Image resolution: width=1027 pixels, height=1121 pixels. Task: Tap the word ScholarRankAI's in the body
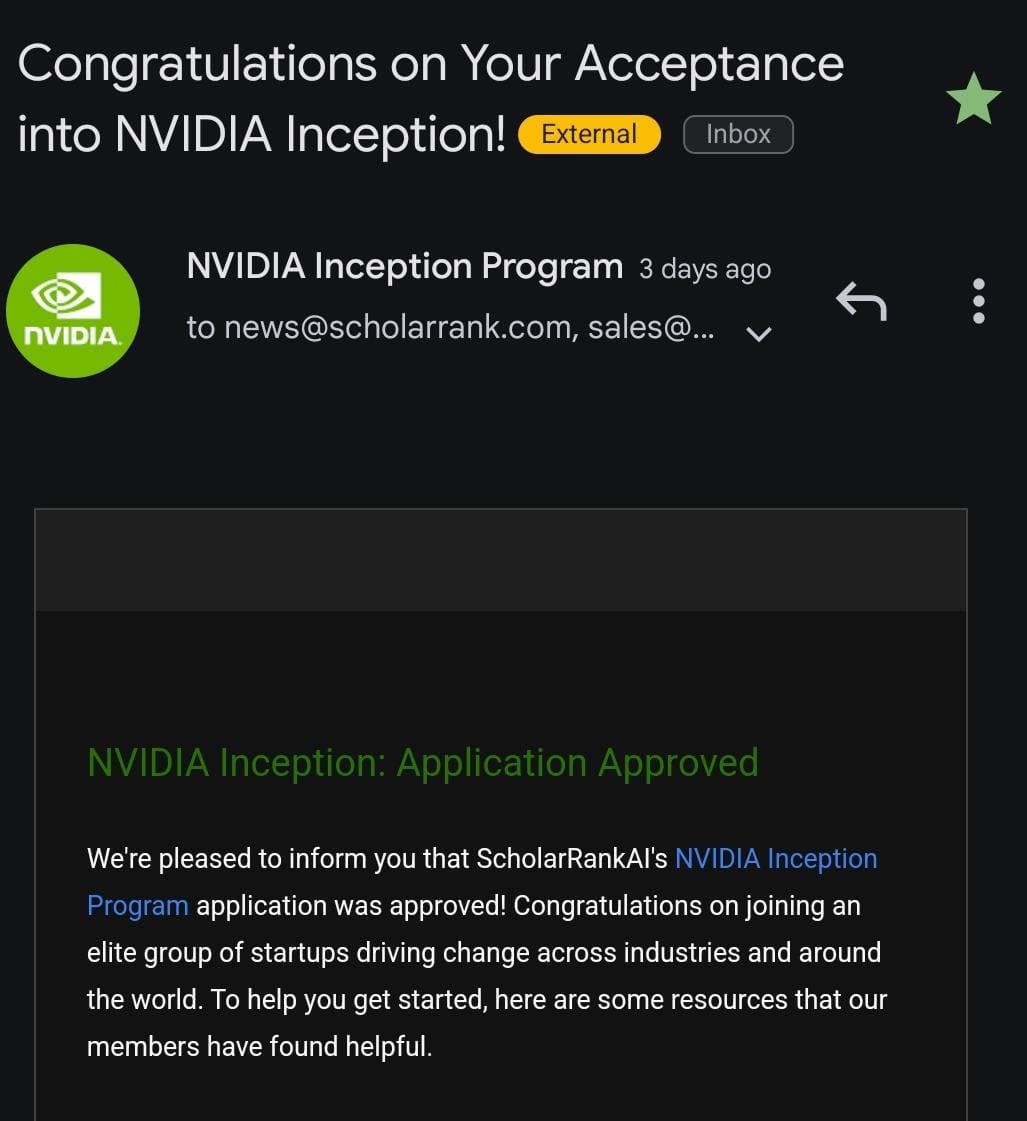(572, 859)
